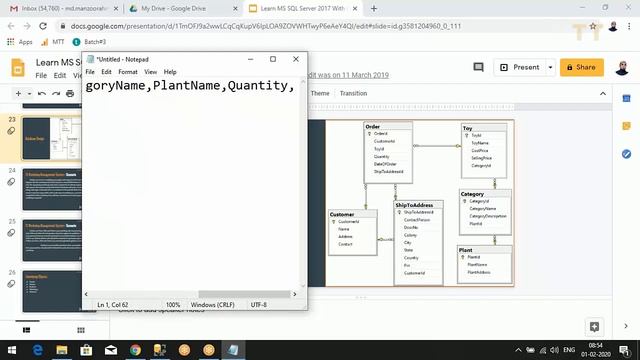Select slide 23 thumbnail
The image size is (640, 360).
(52, 139)
